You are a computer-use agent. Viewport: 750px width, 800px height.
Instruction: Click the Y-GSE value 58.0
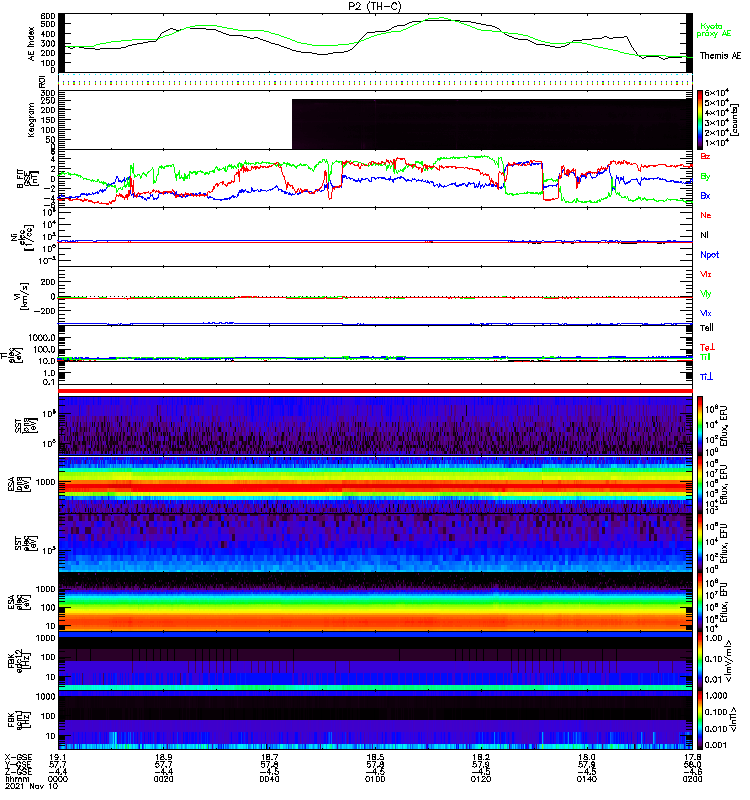pos(692,765)
